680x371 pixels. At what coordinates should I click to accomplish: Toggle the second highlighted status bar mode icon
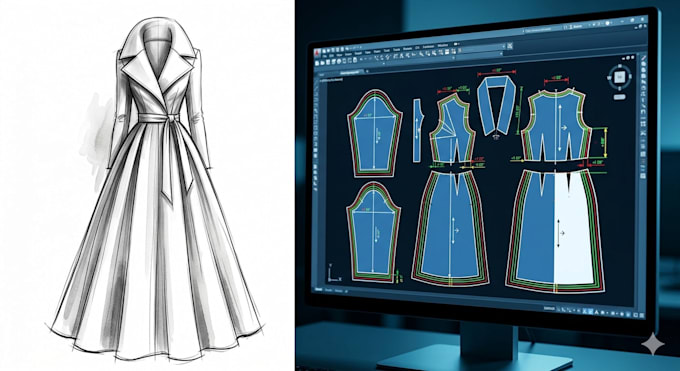(591, 311)
